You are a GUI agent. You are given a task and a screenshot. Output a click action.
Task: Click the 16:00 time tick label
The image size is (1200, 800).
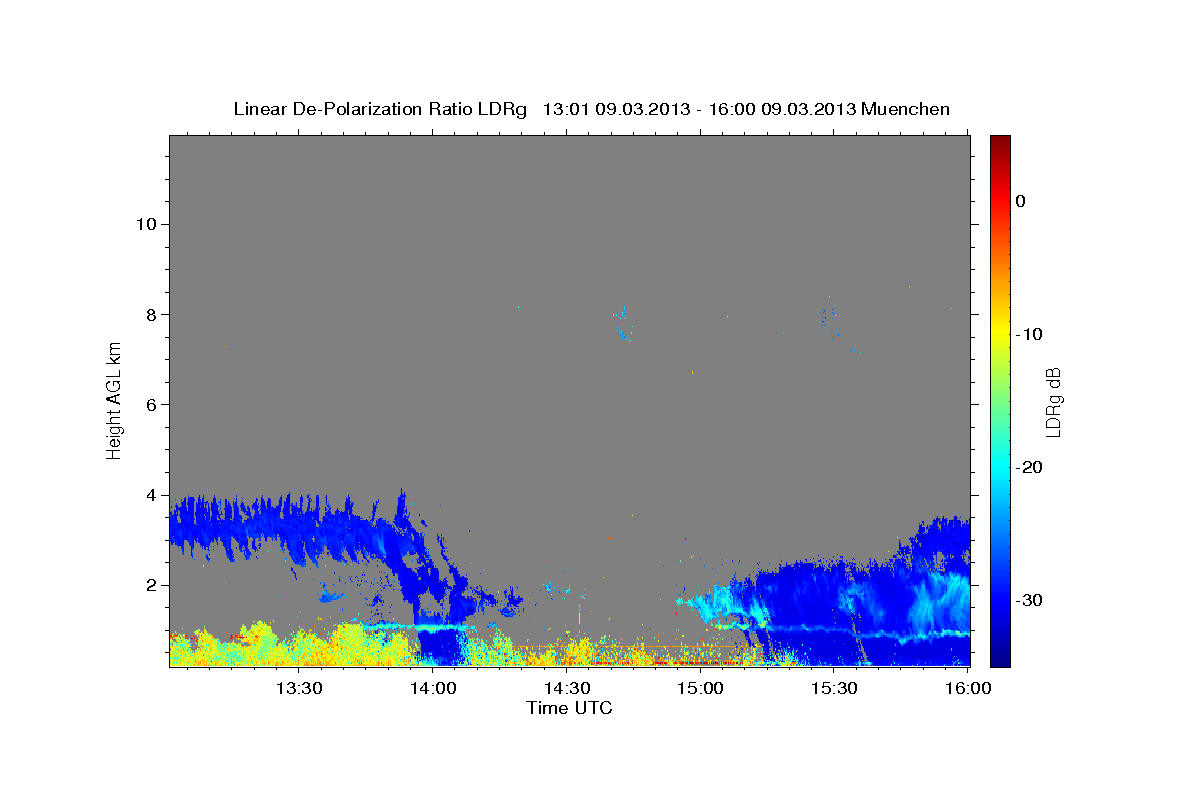pyautogui.click(x=968, y=688)
